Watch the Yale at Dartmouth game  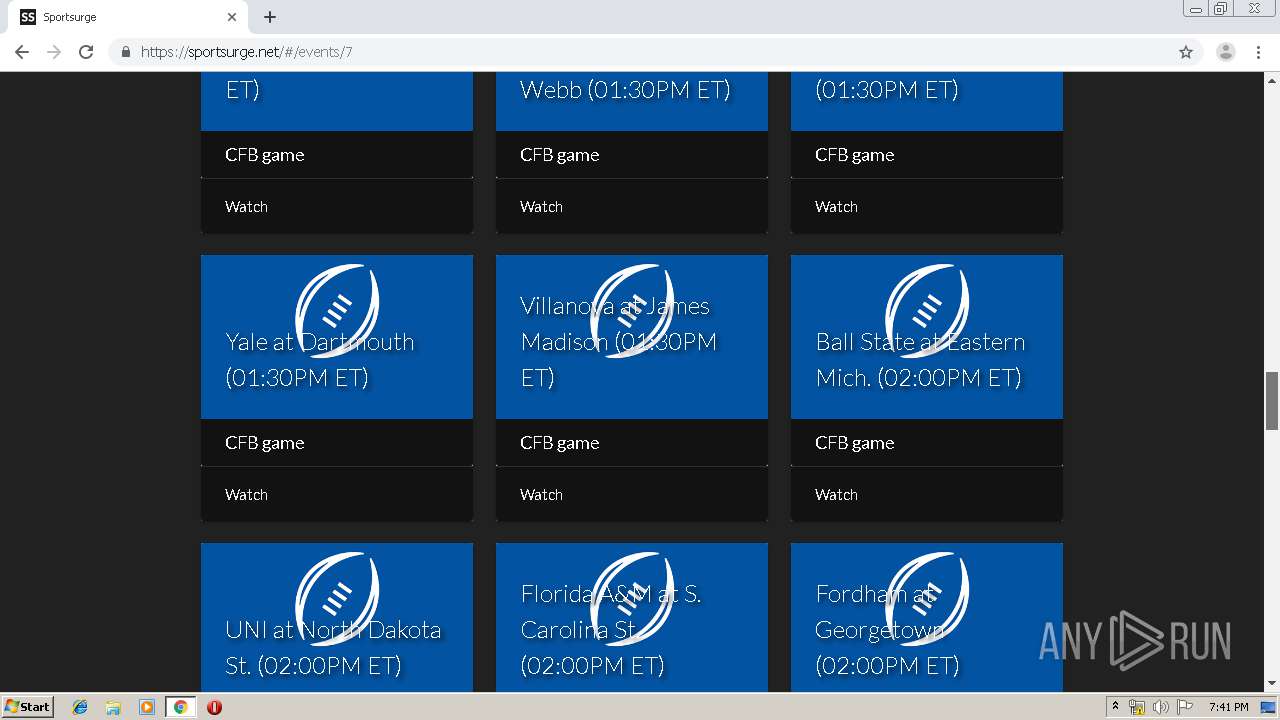tap(246, 494)
